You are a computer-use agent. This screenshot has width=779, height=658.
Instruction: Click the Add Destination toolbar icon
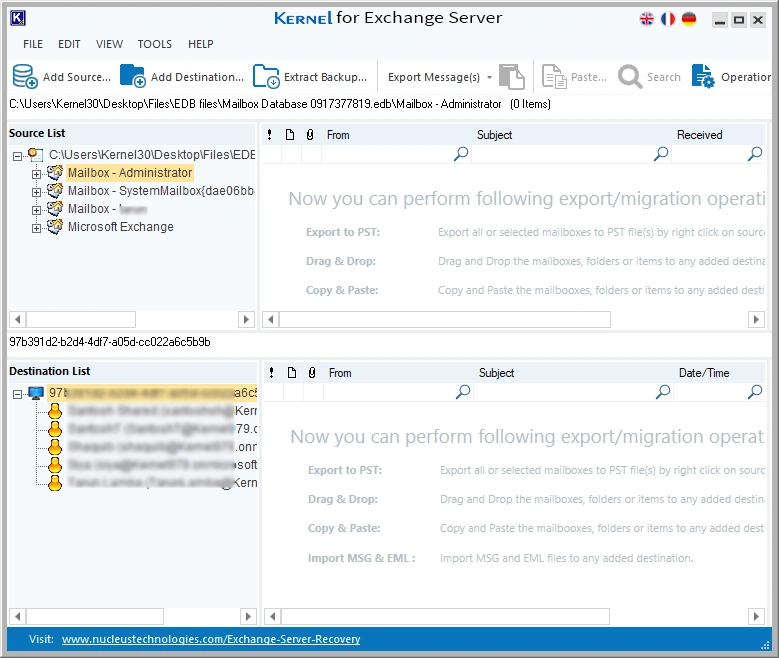[x=132, y=76]
